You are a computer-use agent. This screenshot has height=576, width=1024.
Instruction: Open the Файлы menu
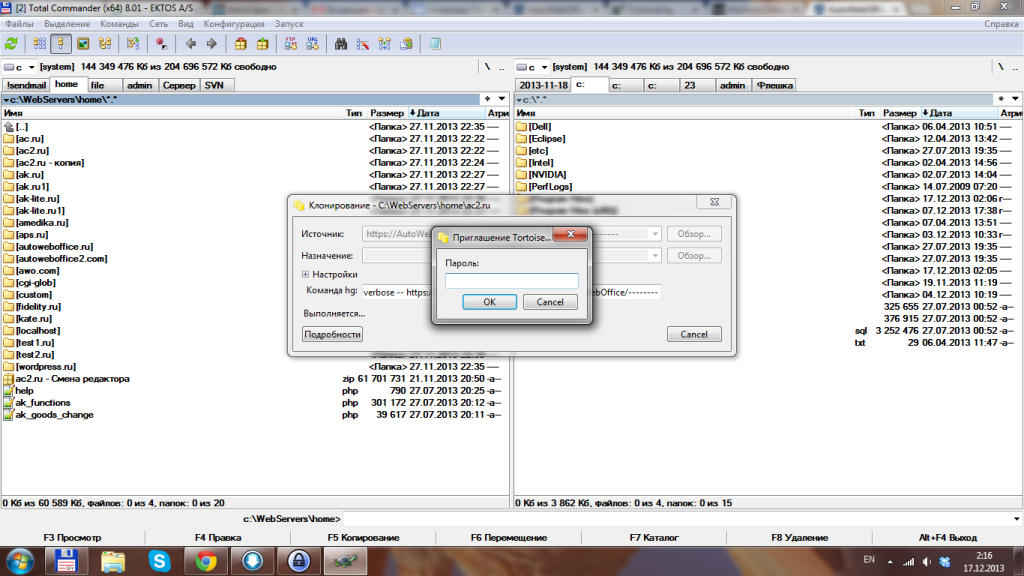pyautogui.click(x=19, y=24)
